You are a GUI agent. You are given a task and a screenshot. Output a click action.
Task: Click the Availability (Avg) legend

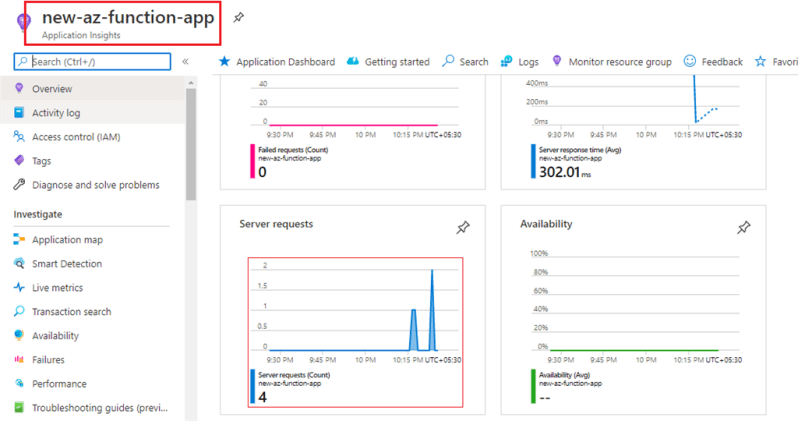click(x=564, y=375)
